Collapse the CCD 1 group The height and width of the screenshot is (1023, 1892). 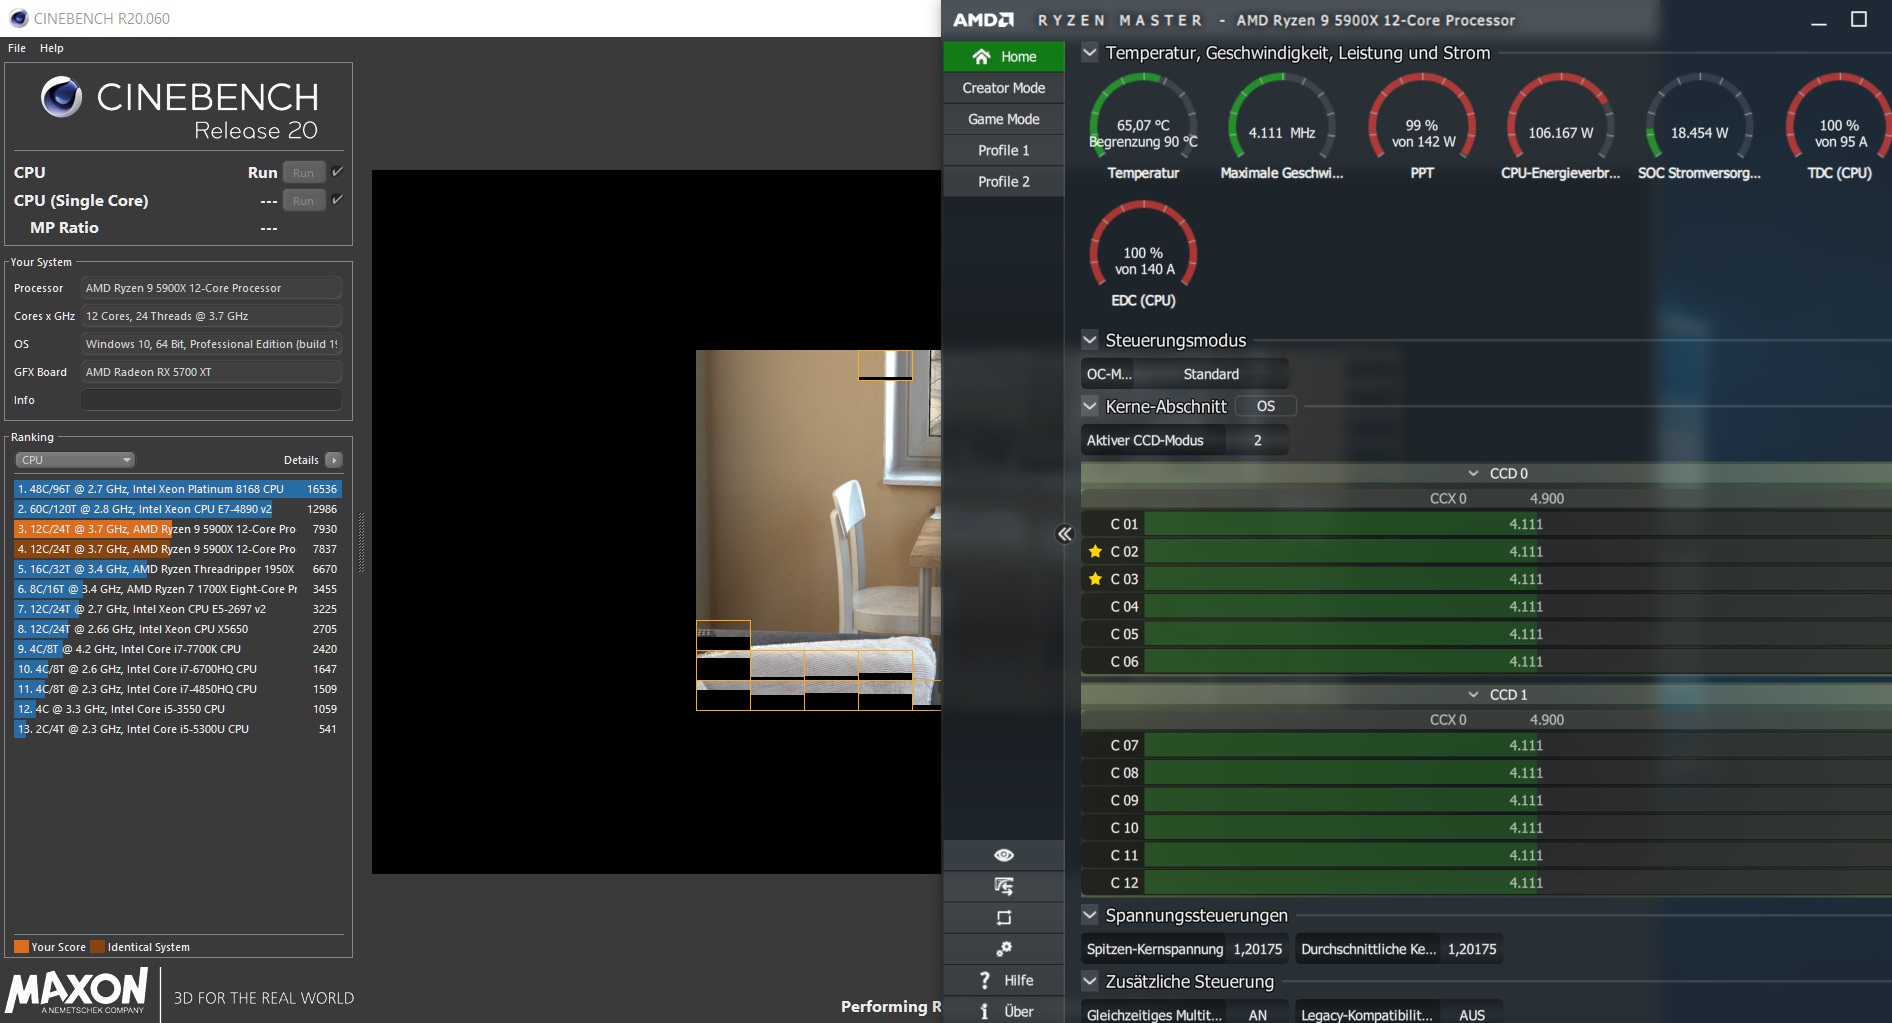(1473, 694)
